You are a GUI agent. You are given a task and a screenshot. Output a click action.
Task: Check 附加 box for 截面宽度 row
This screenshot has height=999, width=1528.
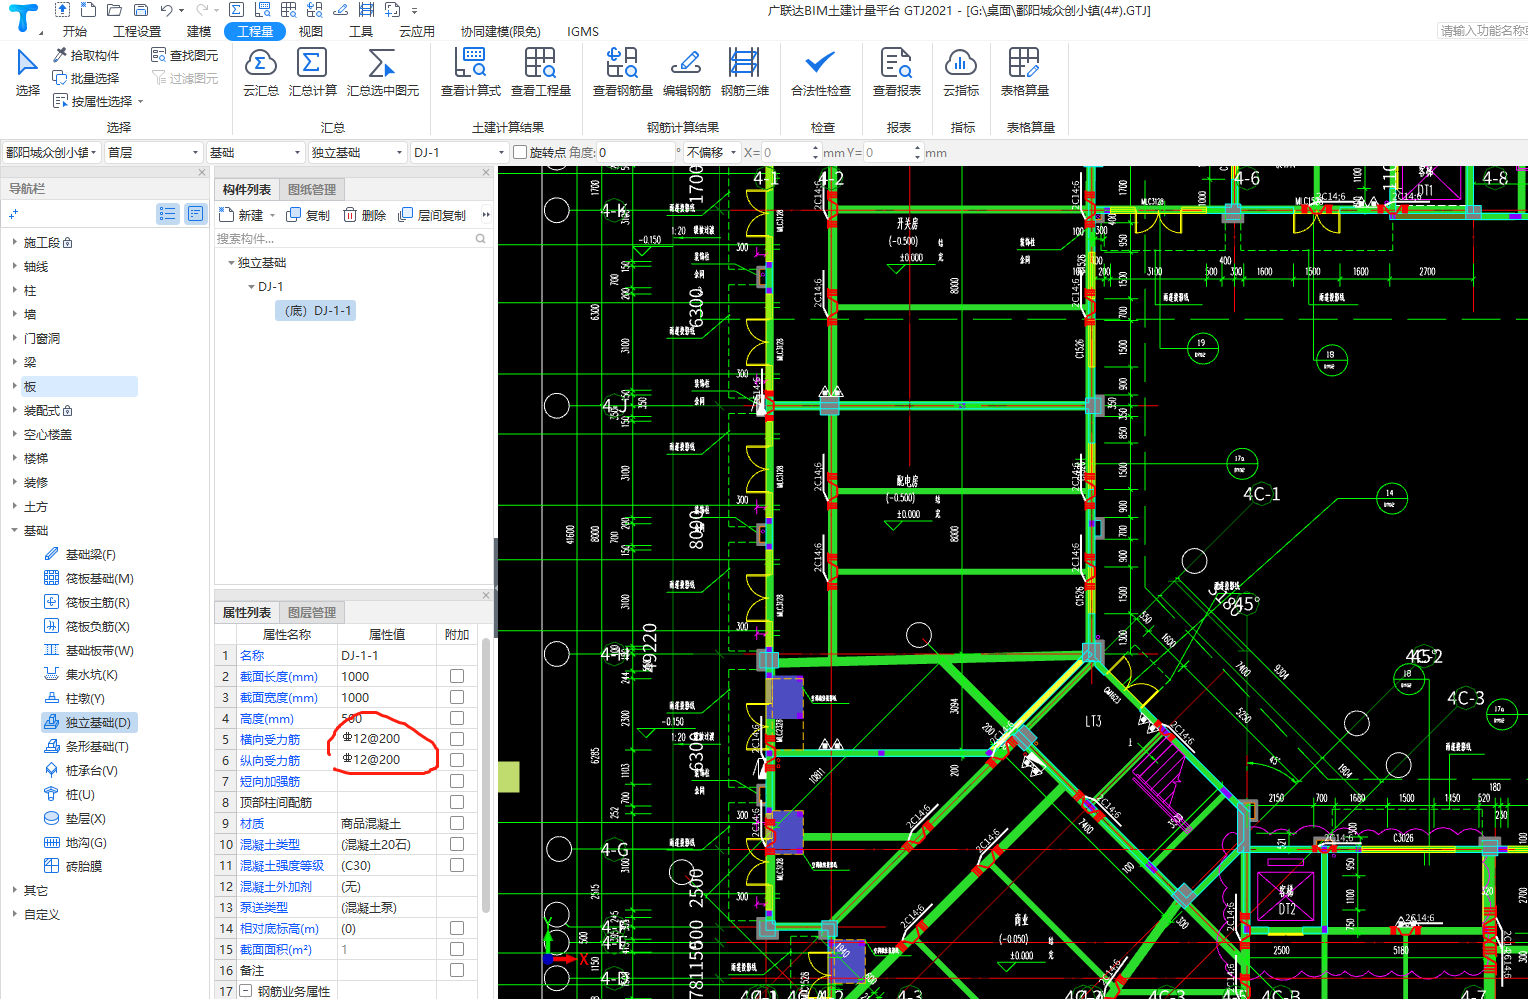[x=457, y=697]
